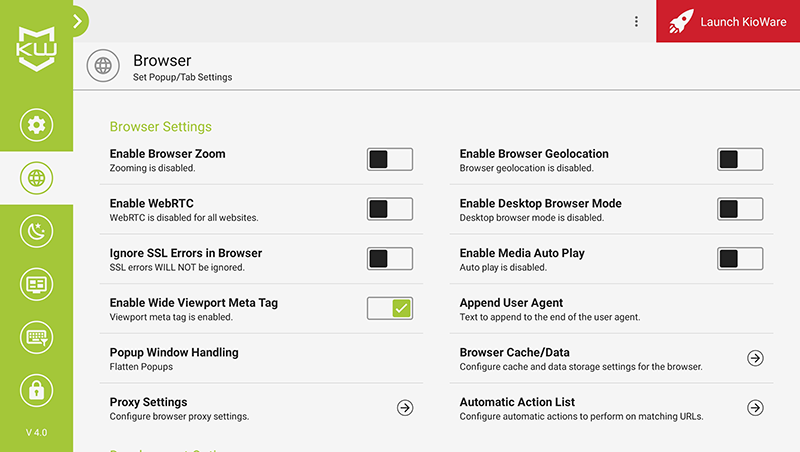Open Proxy Settings arrow
The image size is (800, 452).
pyautogui.click(x=405, y=408)
